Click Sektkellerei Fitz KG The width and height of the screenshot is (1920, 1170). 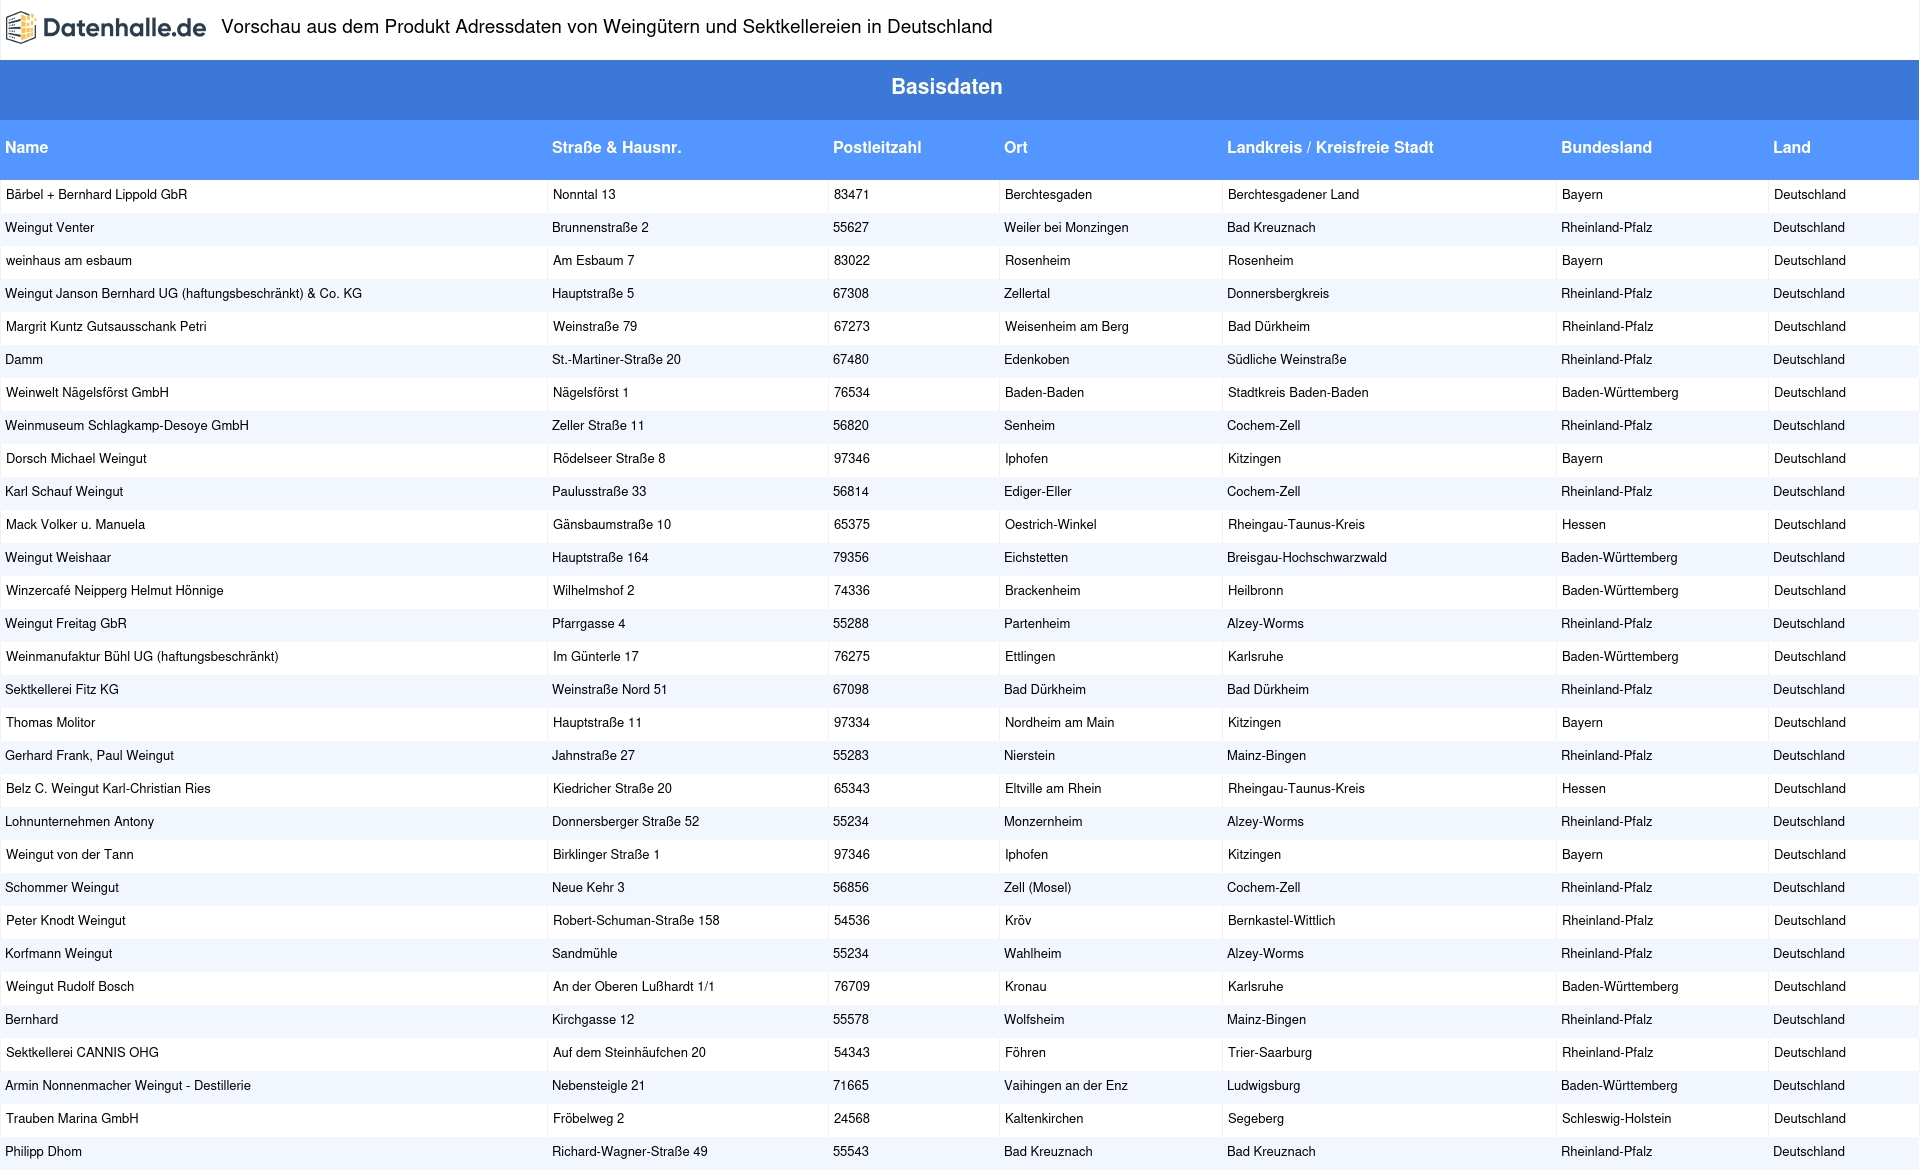pos(62,690)
